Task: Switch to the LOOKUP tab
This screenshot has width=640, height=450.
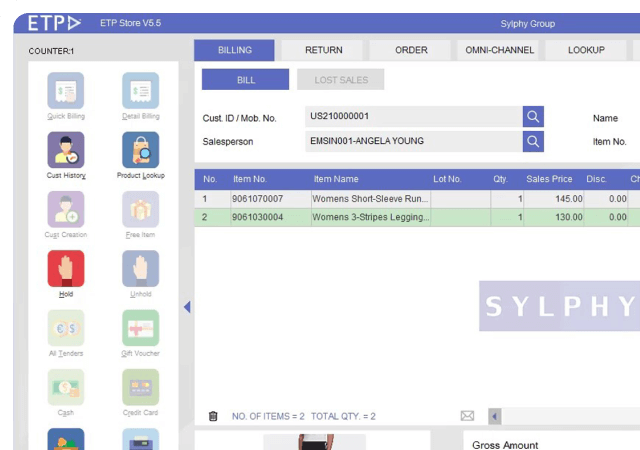Action: (586, 50)
